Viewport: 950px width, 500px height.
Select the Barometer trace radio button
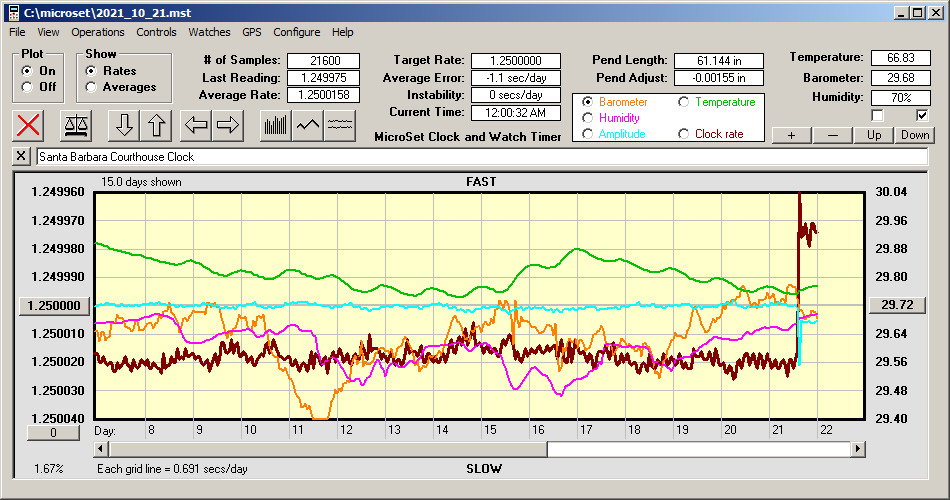pos(587,102)
